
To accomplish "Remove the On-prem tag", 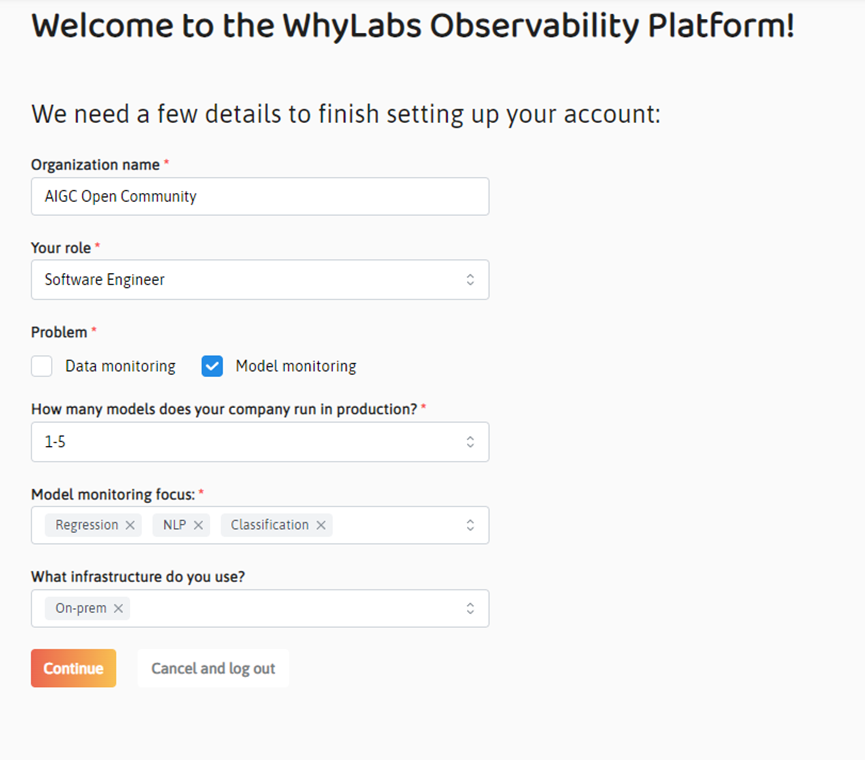I will coord(118,608).
